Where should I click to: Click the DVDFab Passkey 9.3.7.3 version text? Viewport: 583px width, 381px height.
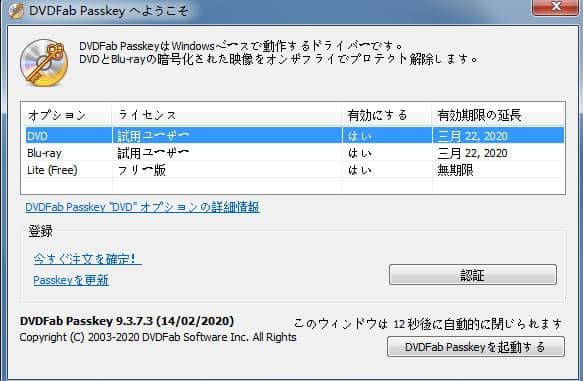pyautogui.click(x=127, y=321)
